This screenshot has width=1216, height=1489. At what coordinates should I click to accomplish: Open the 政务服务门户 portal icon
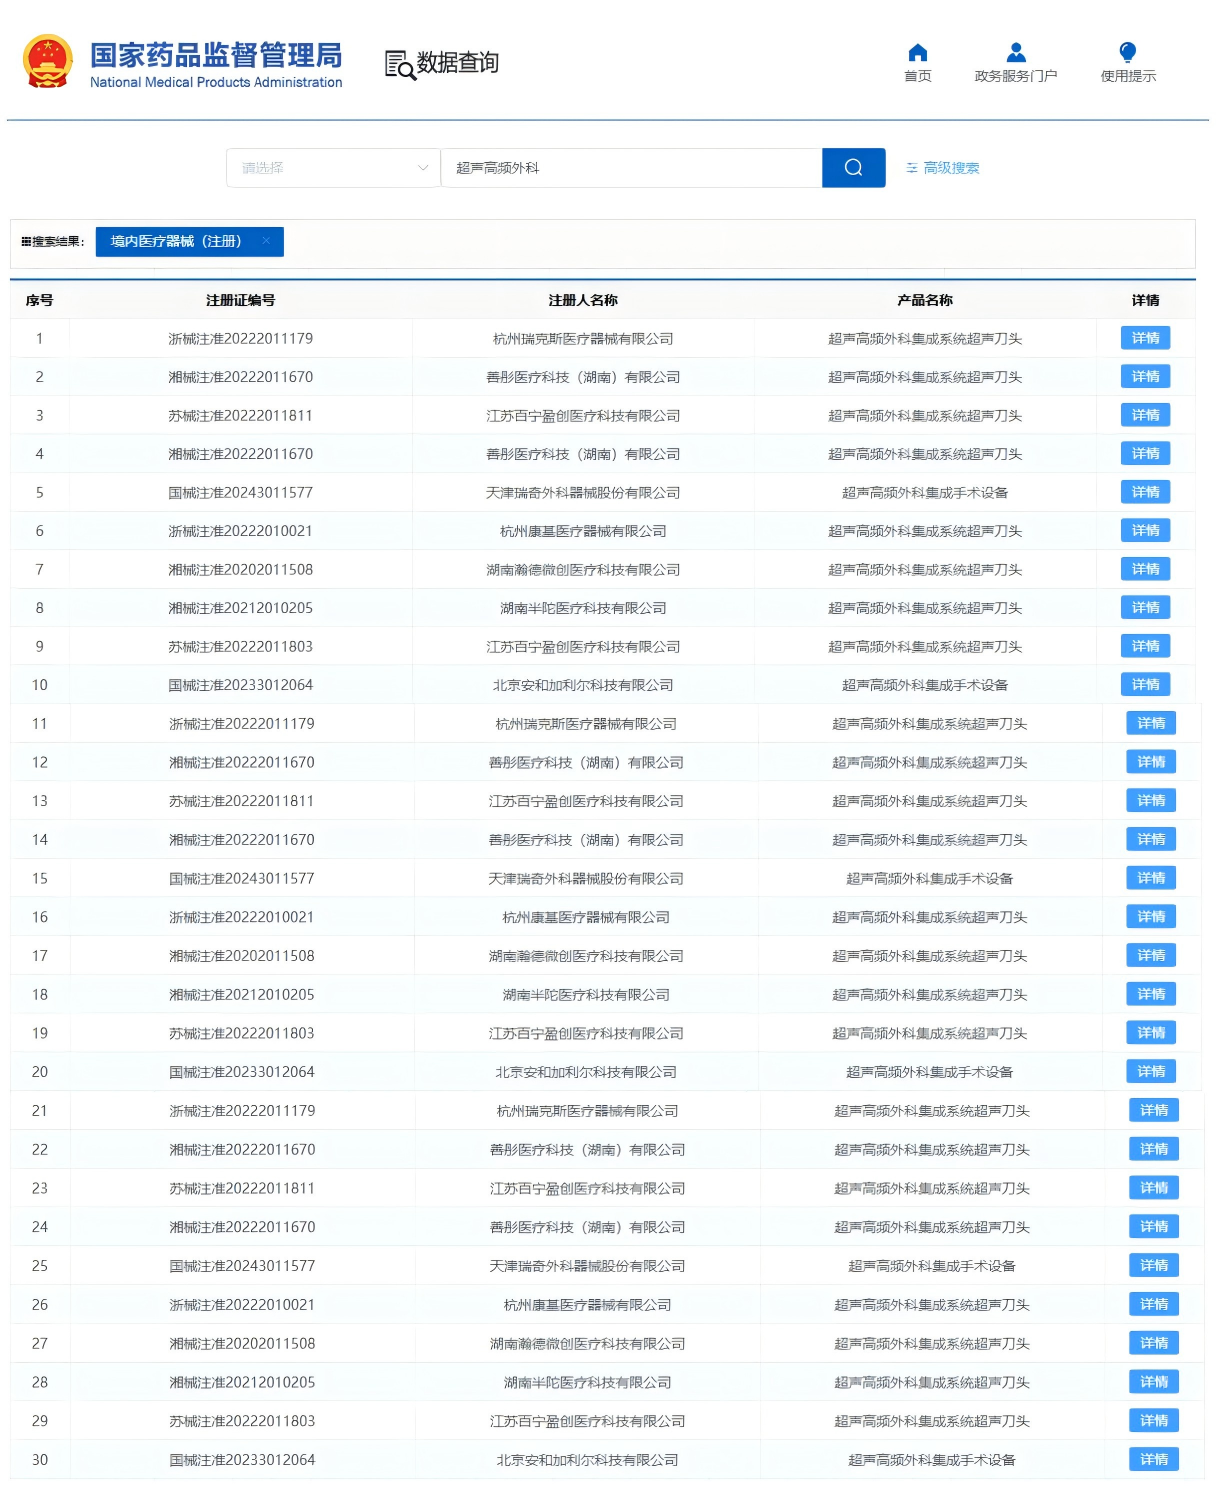coord(1015,53)
